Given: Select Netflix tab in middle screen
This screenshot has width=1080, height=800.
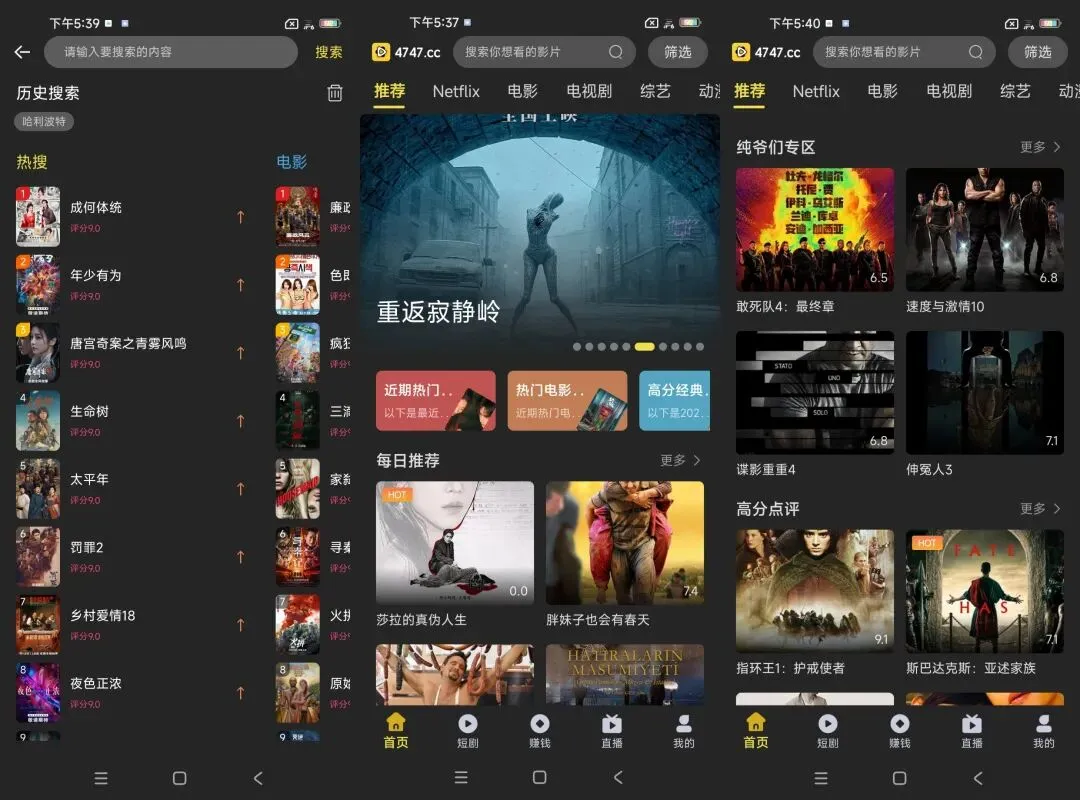Looking at the screenshot, I should (456, 91).
